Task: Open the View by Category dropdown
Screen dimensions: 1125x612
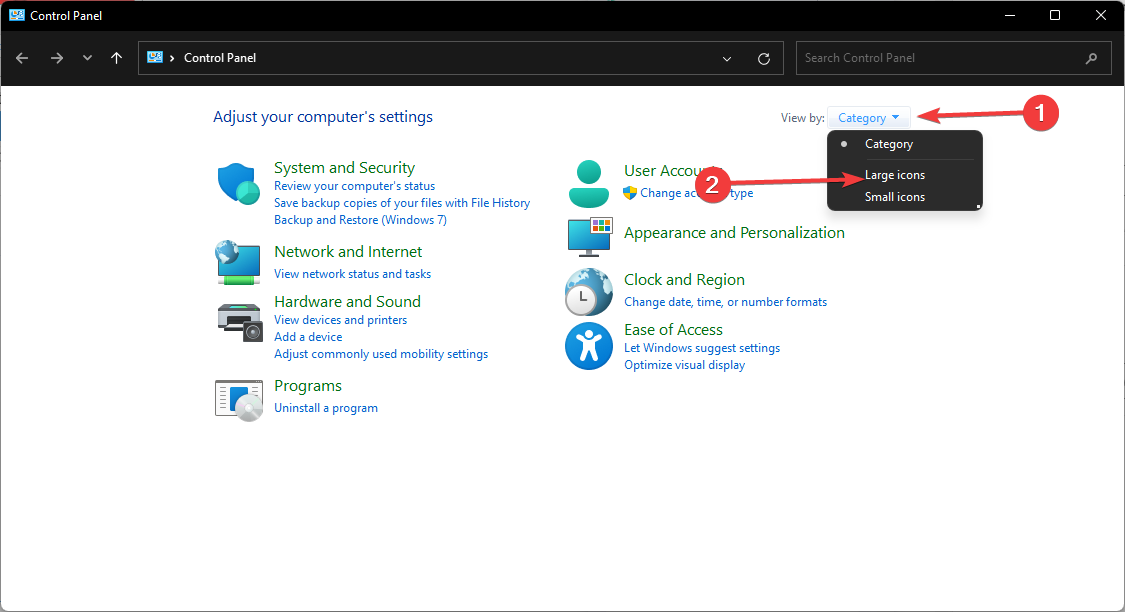Action: (868, 118)
